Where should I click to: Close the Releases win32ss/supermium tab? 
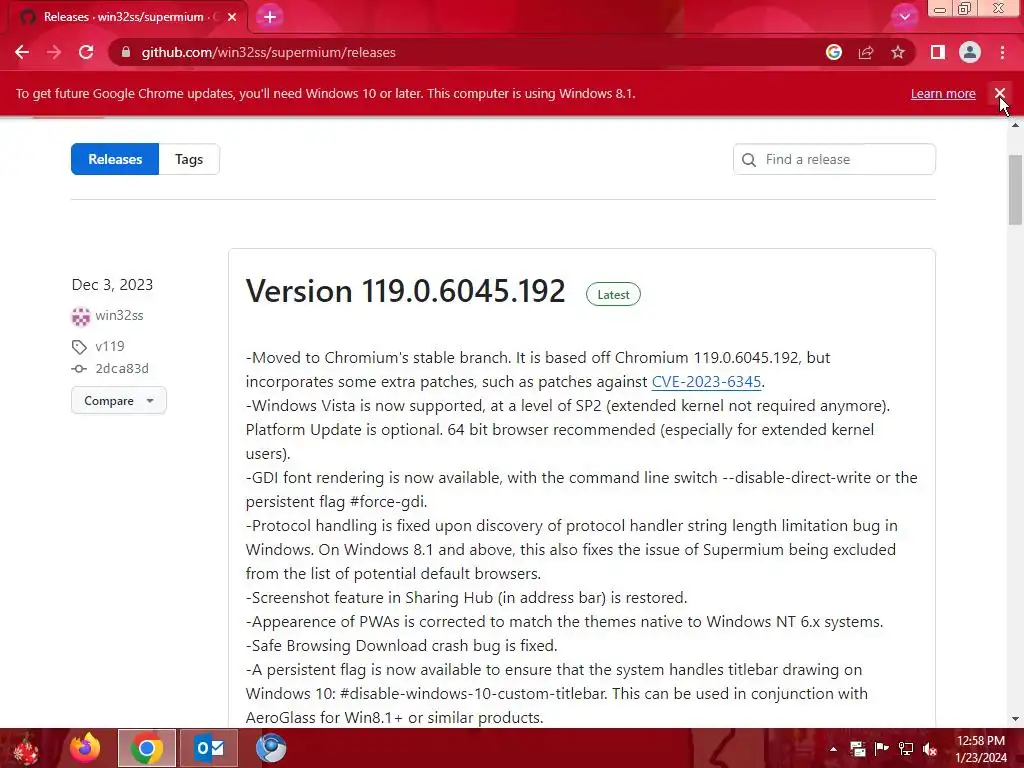pos(232,17)
